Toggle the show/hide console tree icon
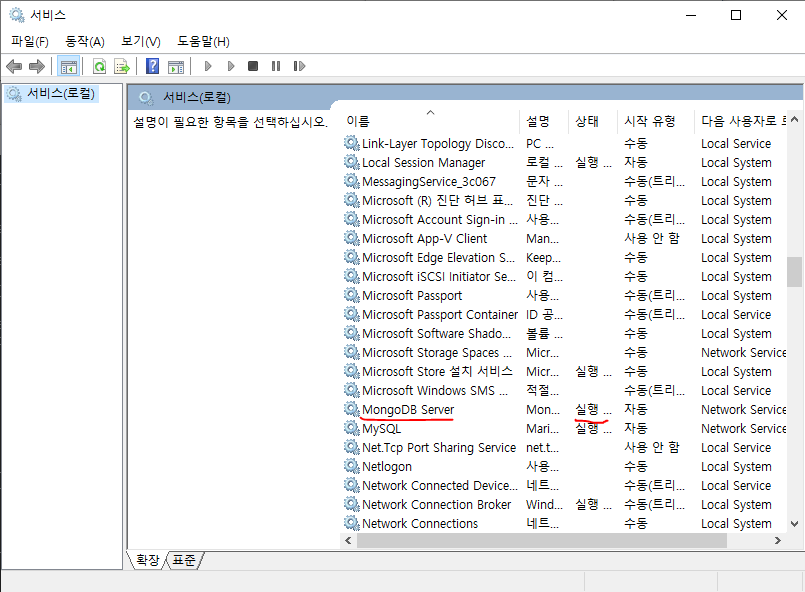Image resolution: width=805 pixels, height=592 pixels. (x=68, y=66)
